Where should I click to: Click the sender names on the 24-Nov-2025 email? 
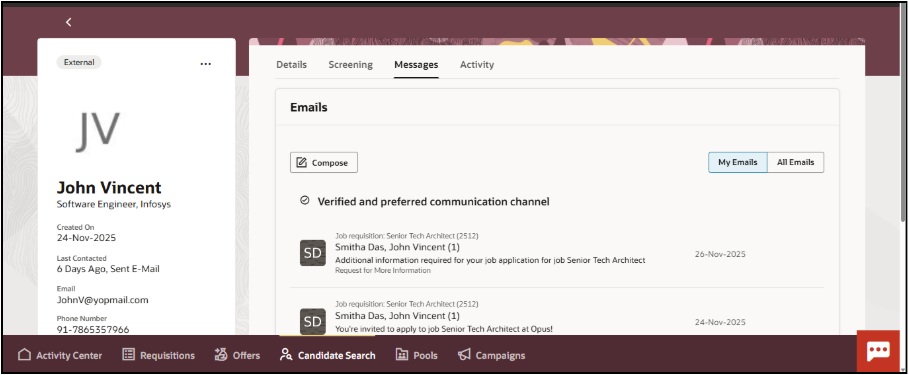pos(398,315)
